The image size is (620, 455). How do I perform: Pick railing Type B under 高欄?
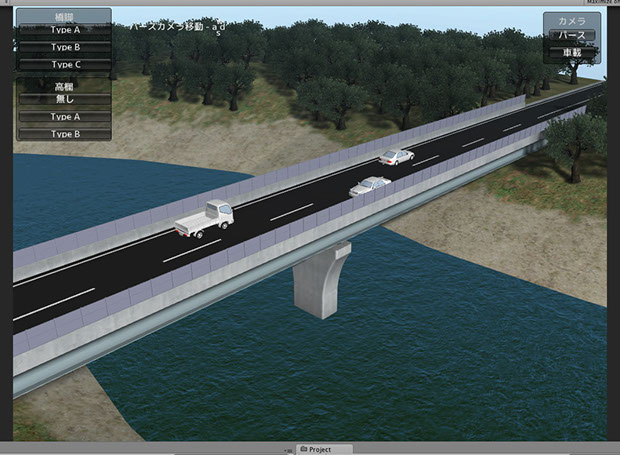click(x=65, y=133)
